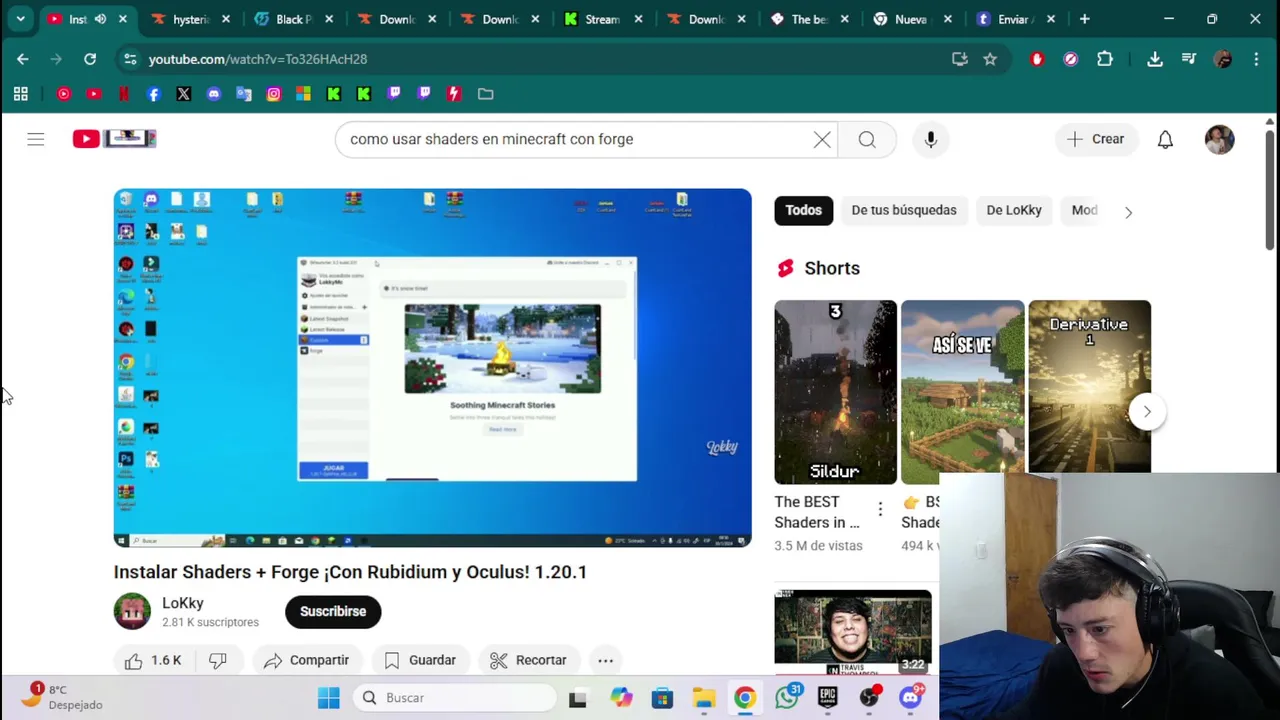1280x720 pixels.
Task: Open the Windows Start menu
Action: (329, 698)
